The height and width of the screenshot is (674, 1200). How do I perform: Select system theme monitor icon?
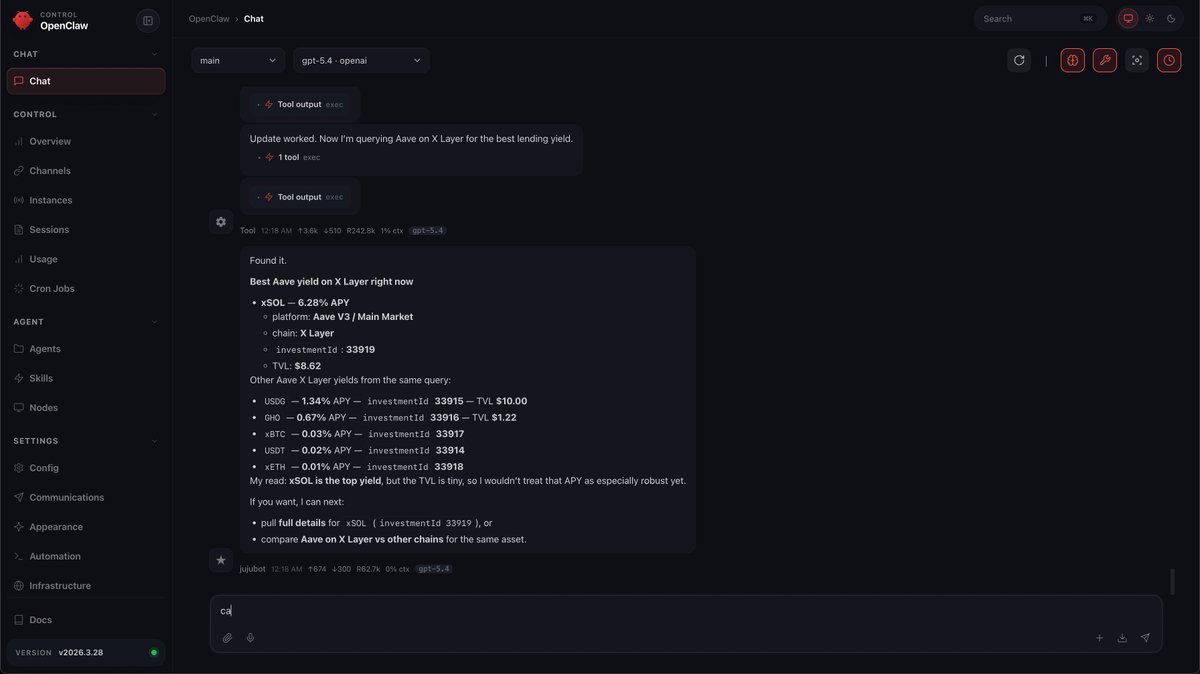point(1128,18)
